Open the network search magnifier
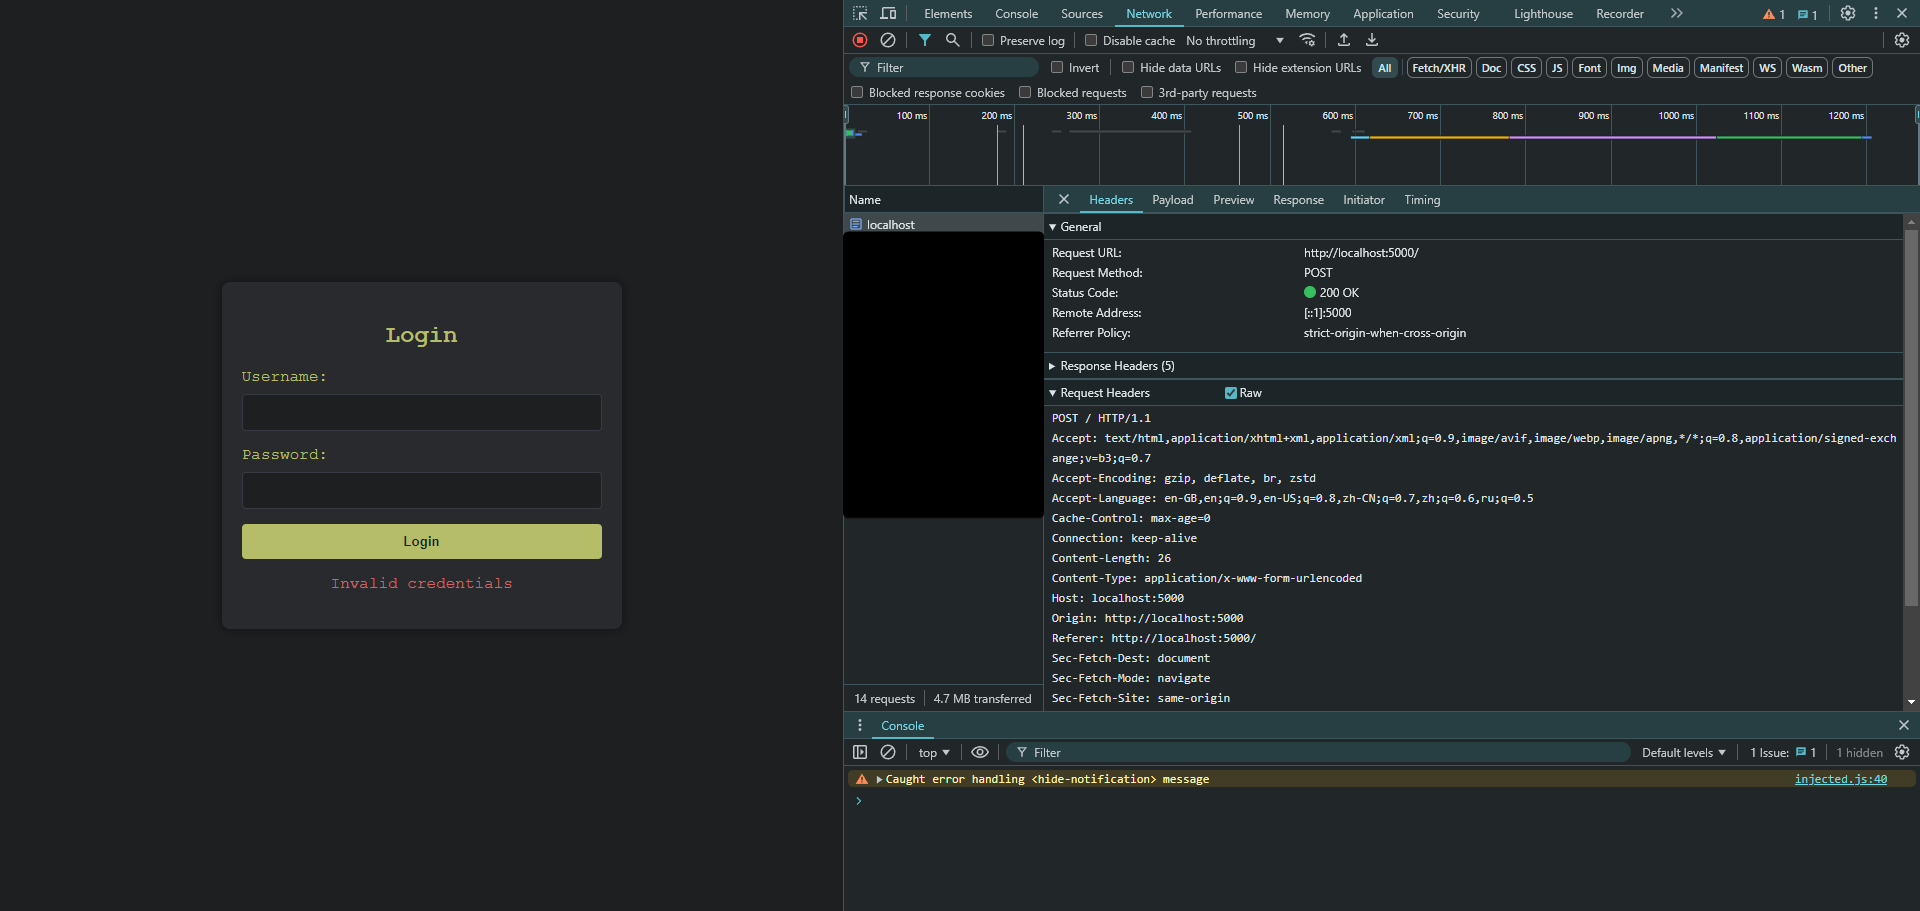The width and height of the screenshot is (1920, 911). [953, 40]
